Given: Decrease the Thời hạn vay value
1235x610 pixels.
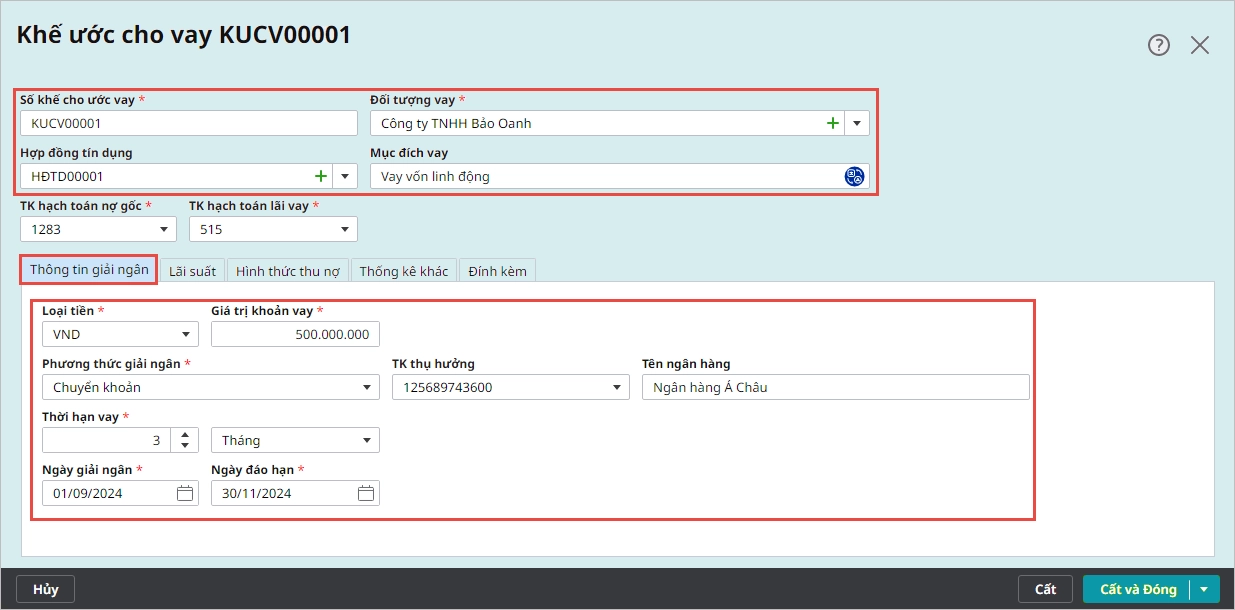Looking at the screenshot, I should [185, 446].
